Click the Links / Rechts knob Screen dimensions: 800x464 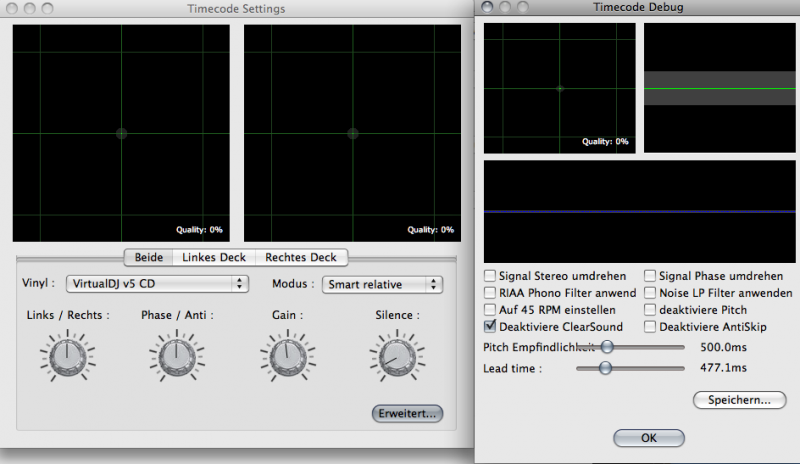click(67, 354)
